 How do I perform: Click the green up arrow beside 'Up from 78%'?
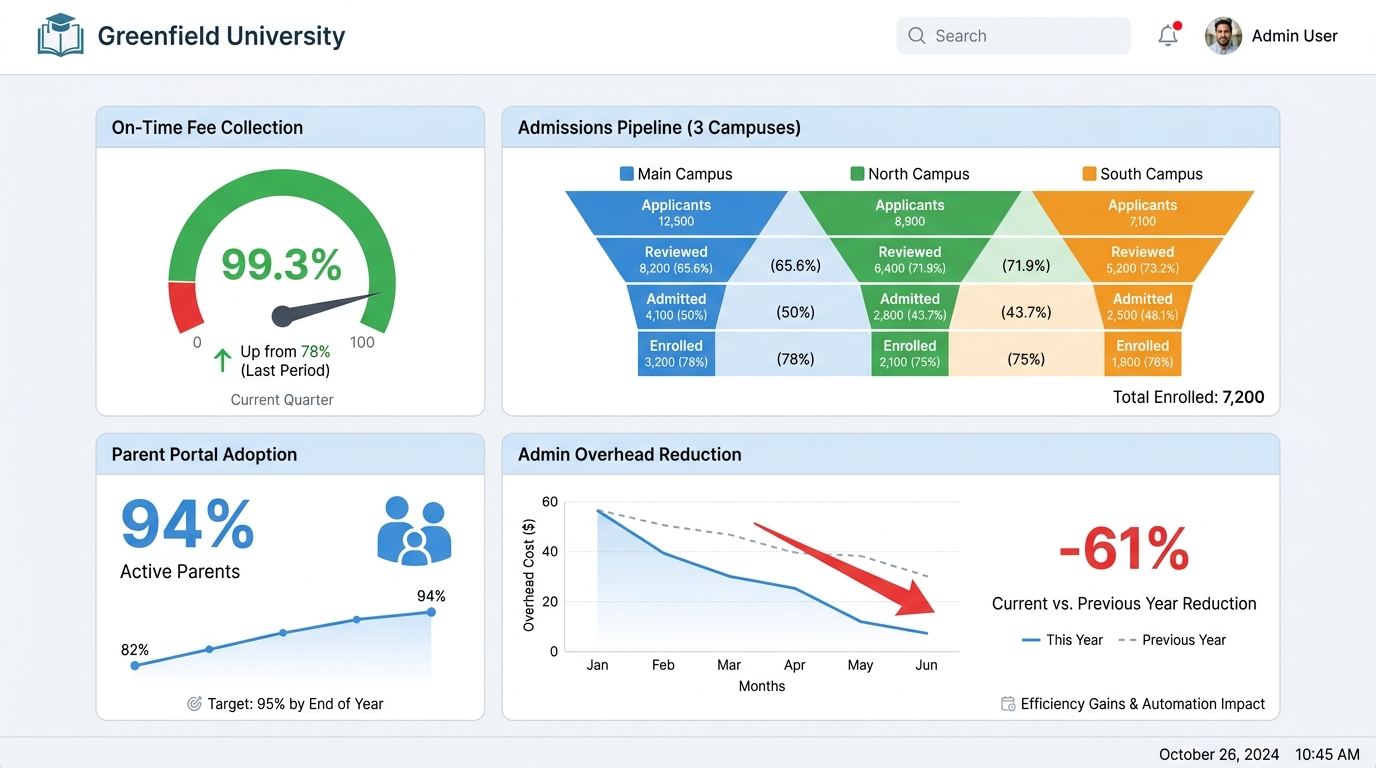click(223, 361)
